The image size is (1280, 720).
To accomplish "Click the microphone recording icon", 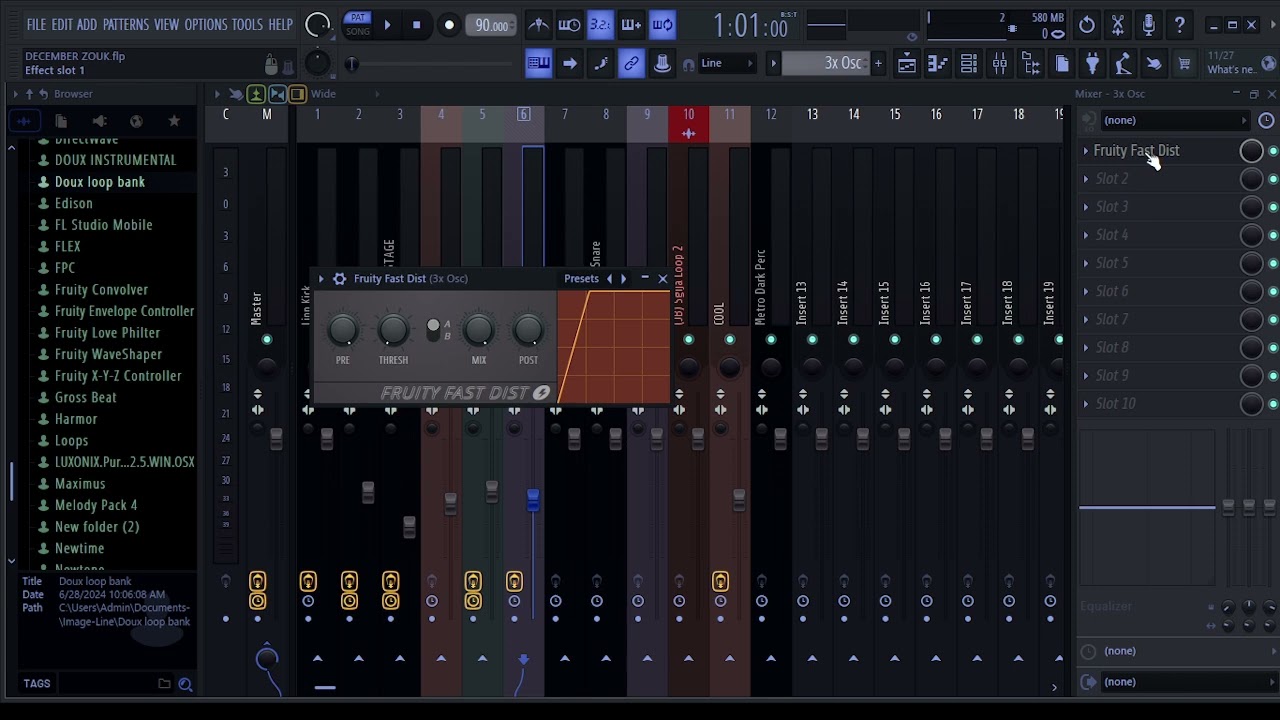I will click(x=1148, y=25).
